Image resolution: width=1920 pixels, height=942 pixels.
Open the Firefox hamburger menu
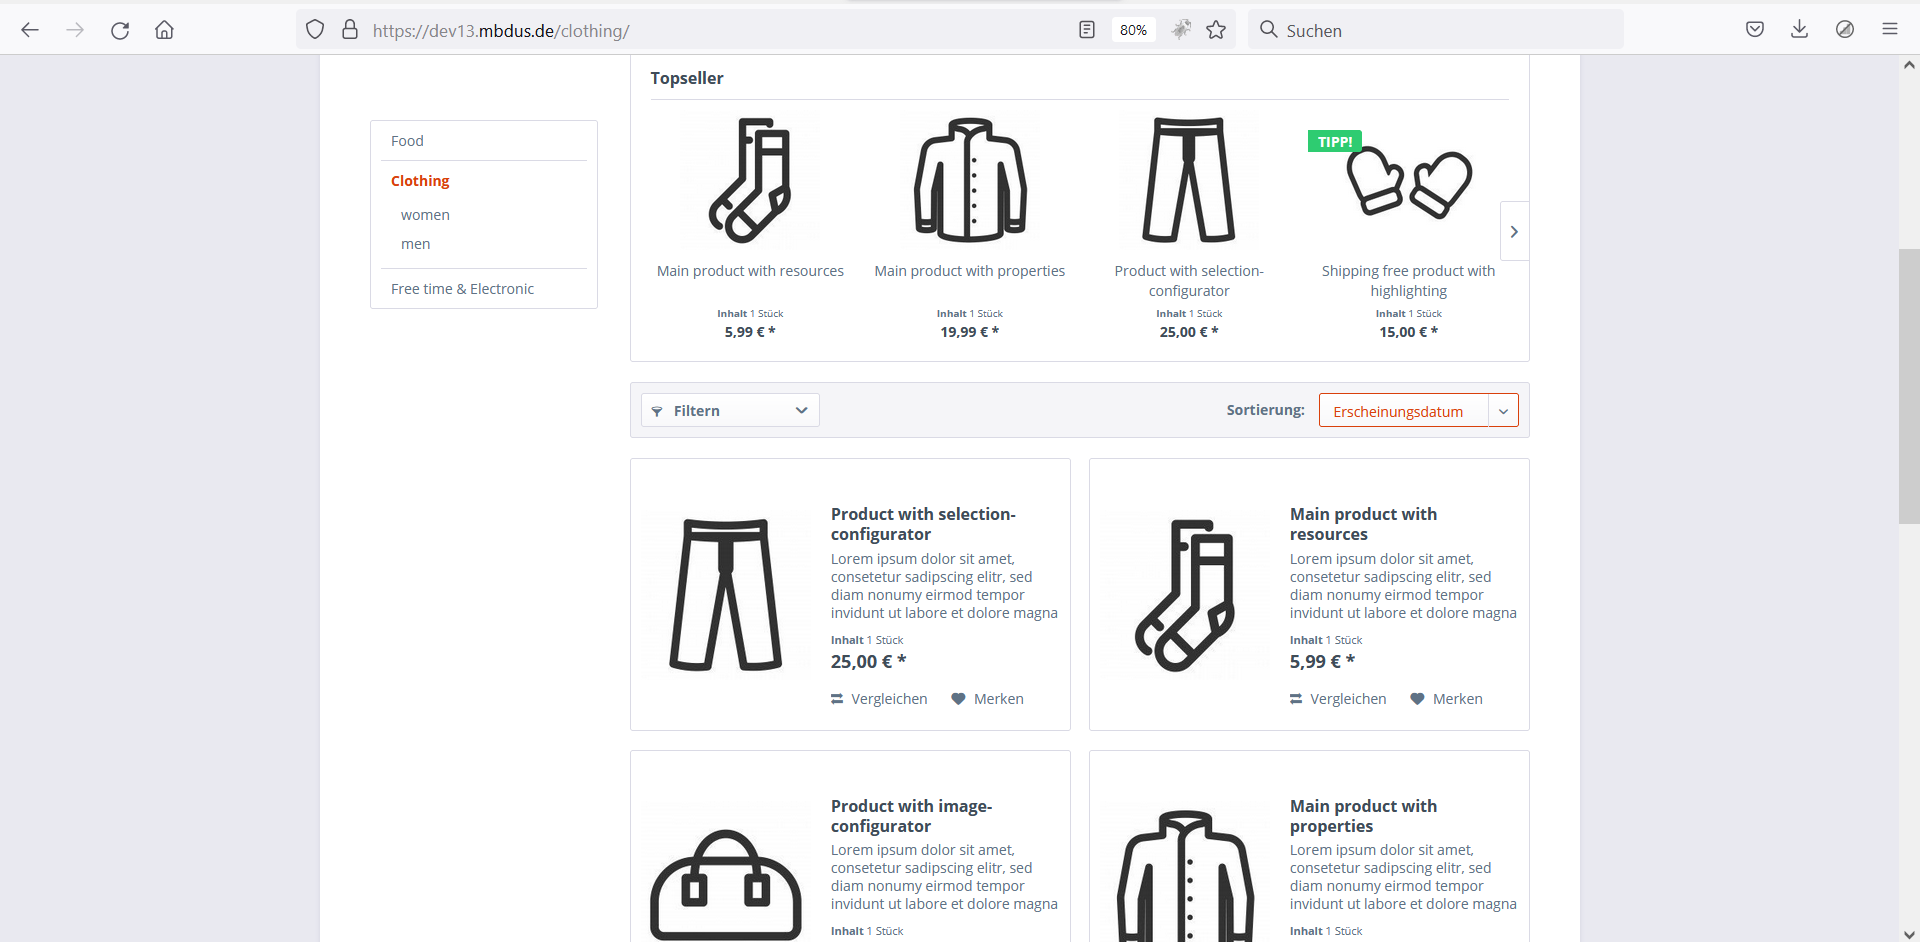(1889, 29)
